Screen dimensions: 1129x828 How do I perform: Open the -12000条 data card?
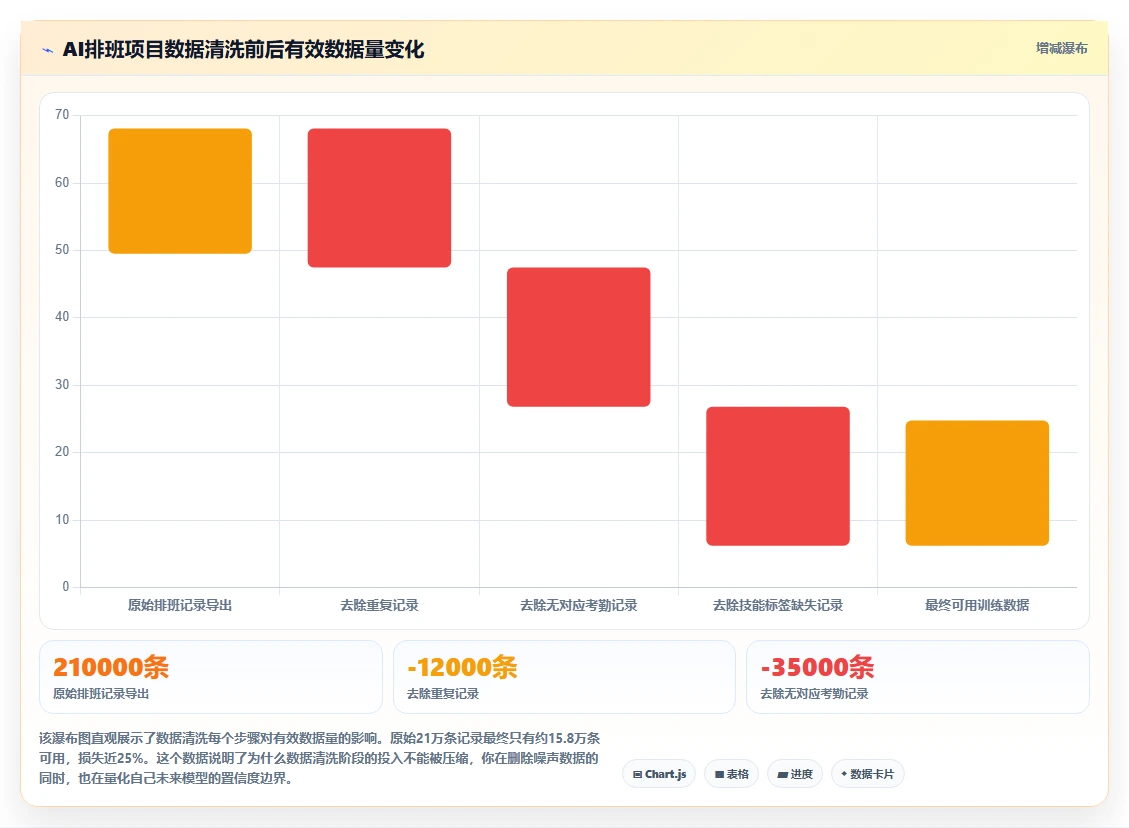[564, 677]
